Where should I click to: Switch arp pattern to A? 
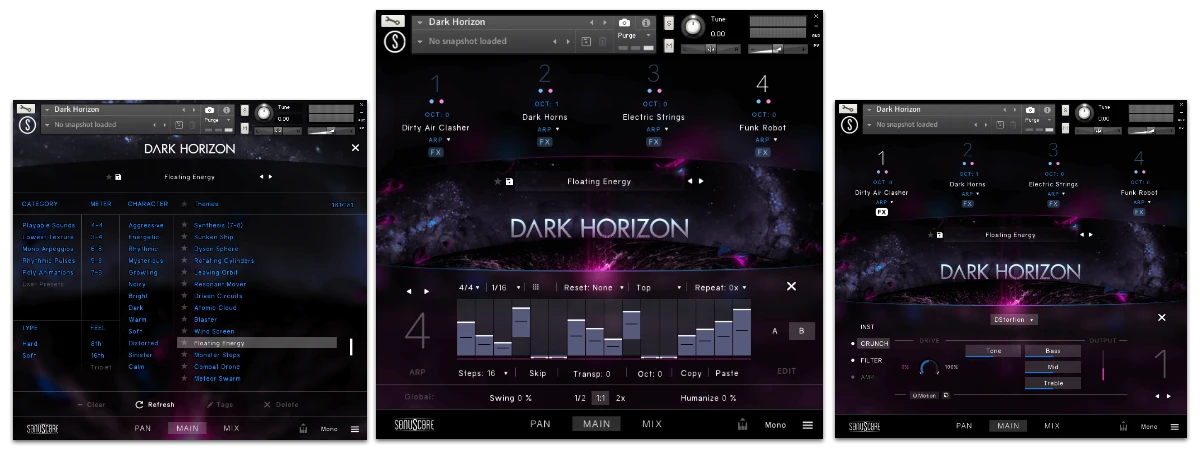(x=775, y=331)
